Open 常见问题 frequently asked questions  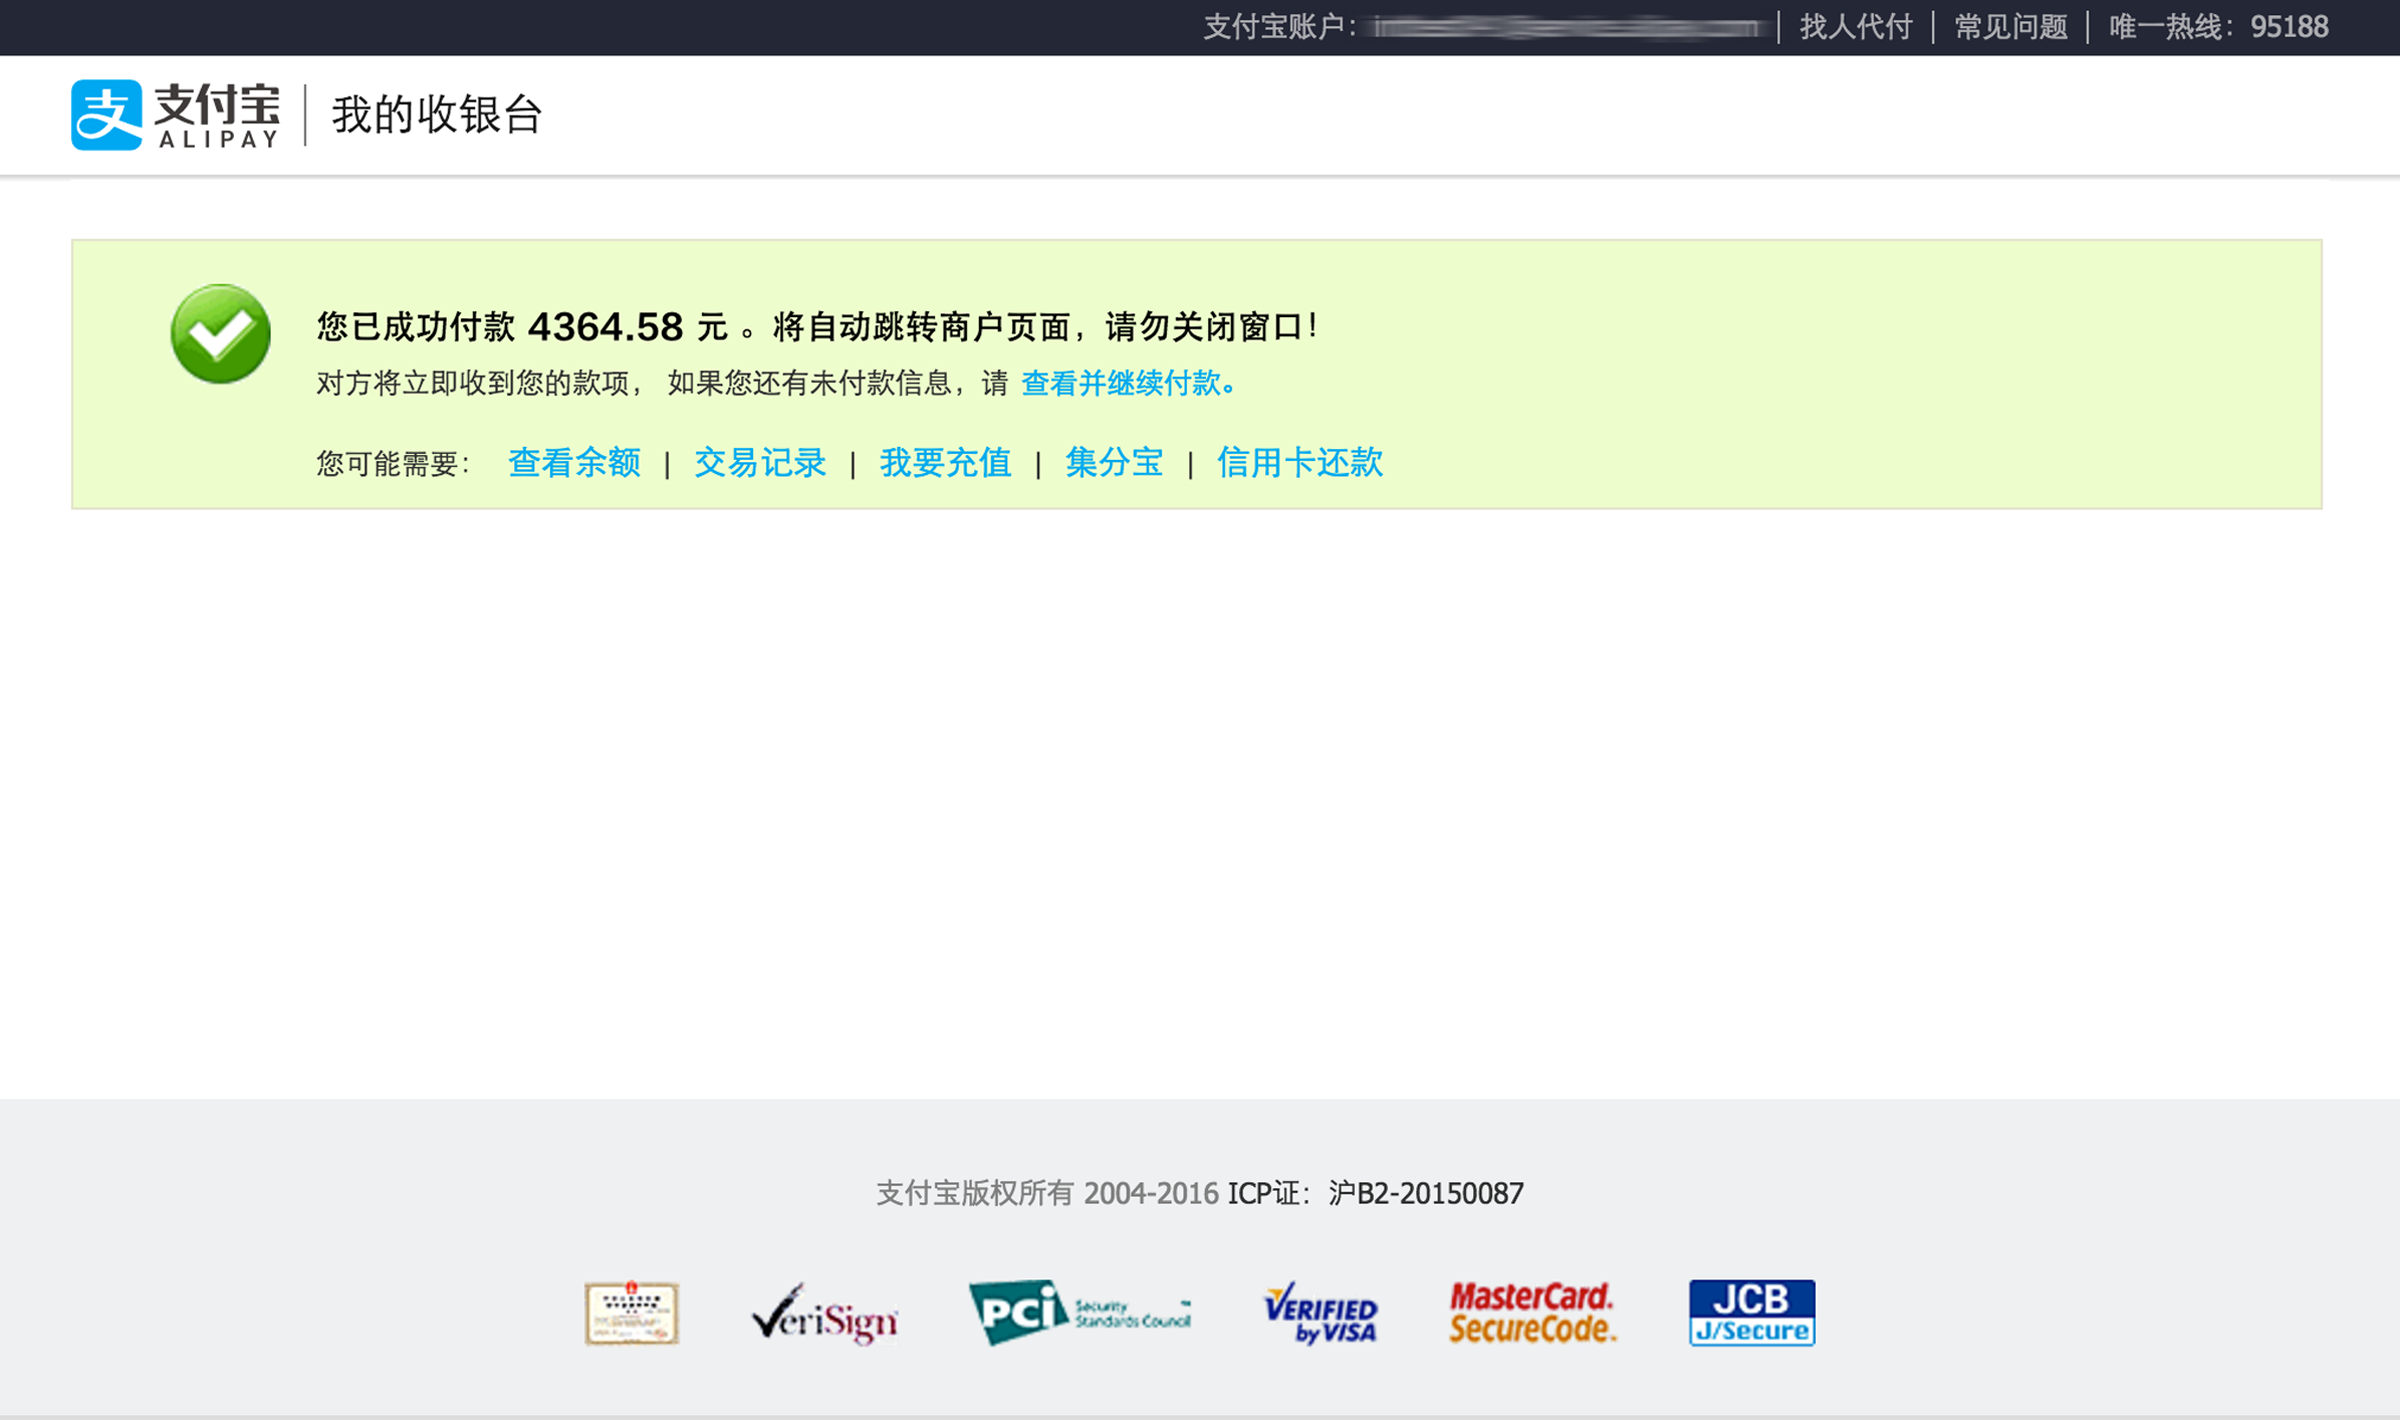[x=2011, y=27]
